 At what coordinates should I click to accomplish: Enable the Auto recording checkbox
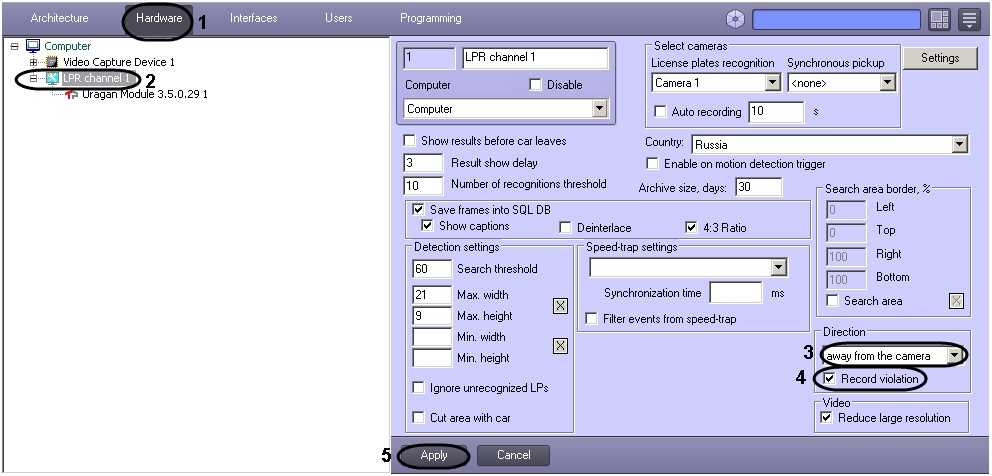[x=660, y=112]
